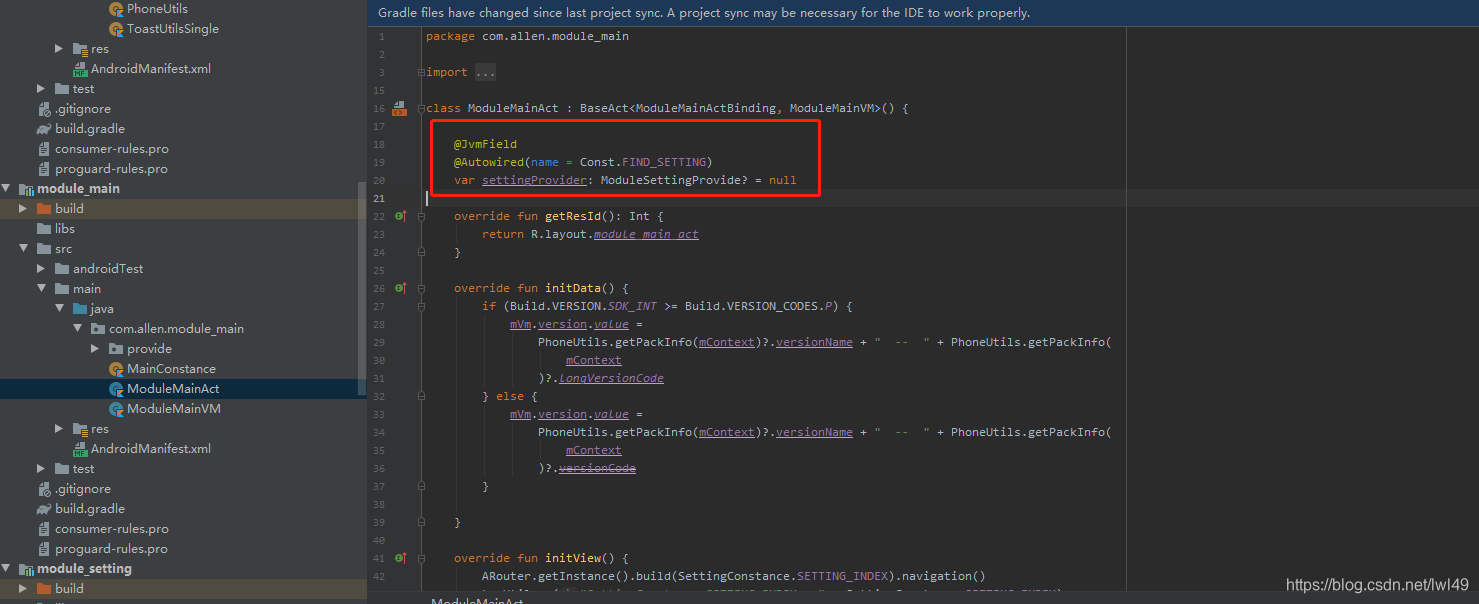Click the MainConstance class icon
Image resolution: width=1479 pixels, height=604 pixels.
pyautogui.click(x=116, y=369)
